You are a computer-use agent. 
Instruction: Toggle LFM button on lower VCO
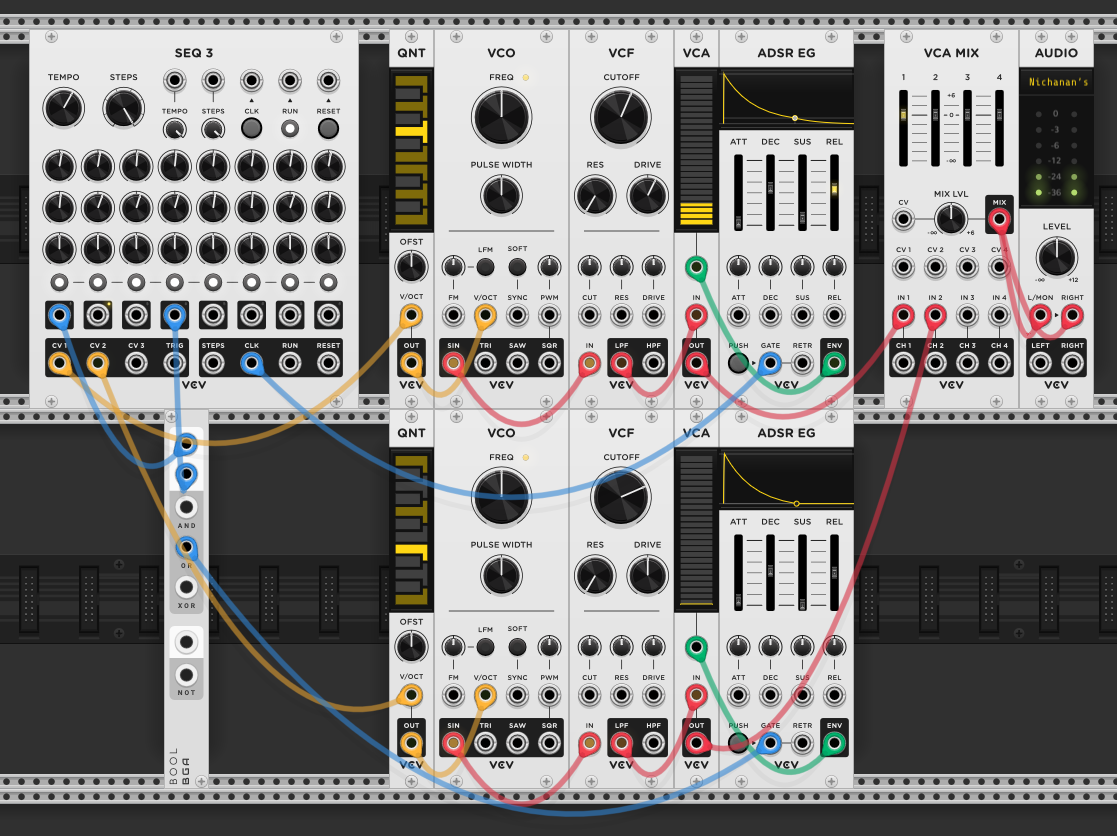click(485, 647)
